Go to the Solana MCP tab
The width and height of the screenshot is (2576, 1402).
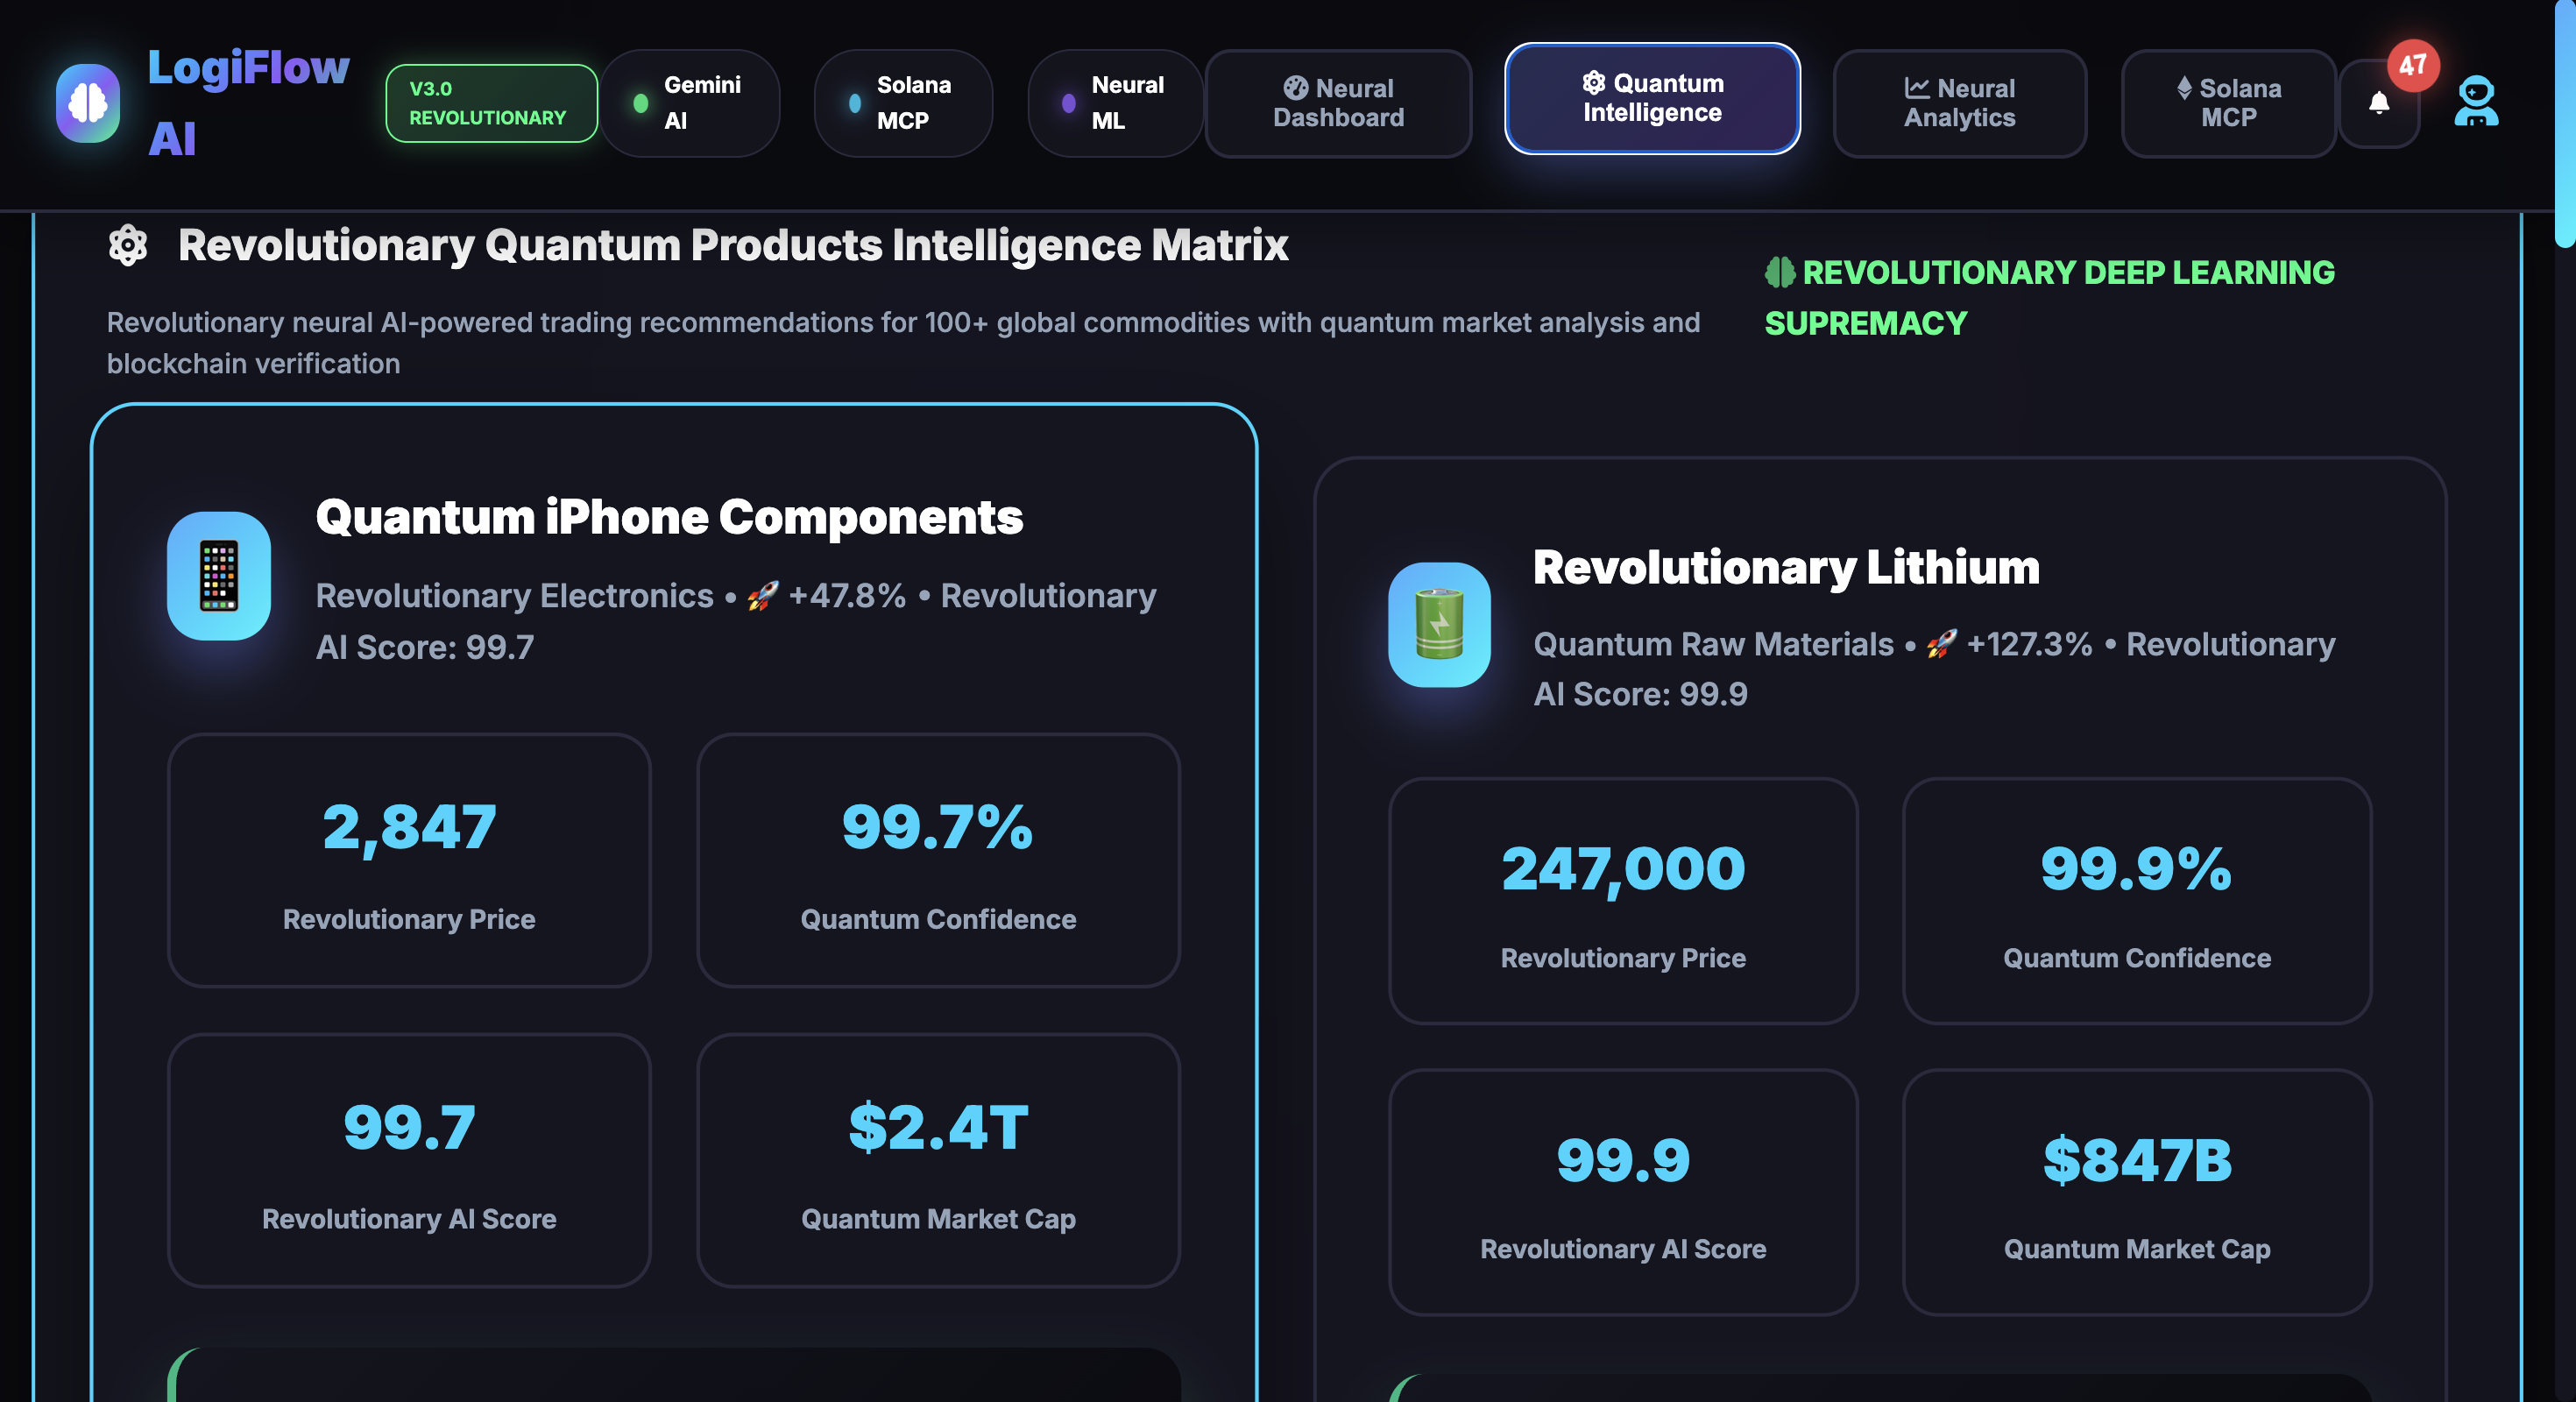[2227, 103]
